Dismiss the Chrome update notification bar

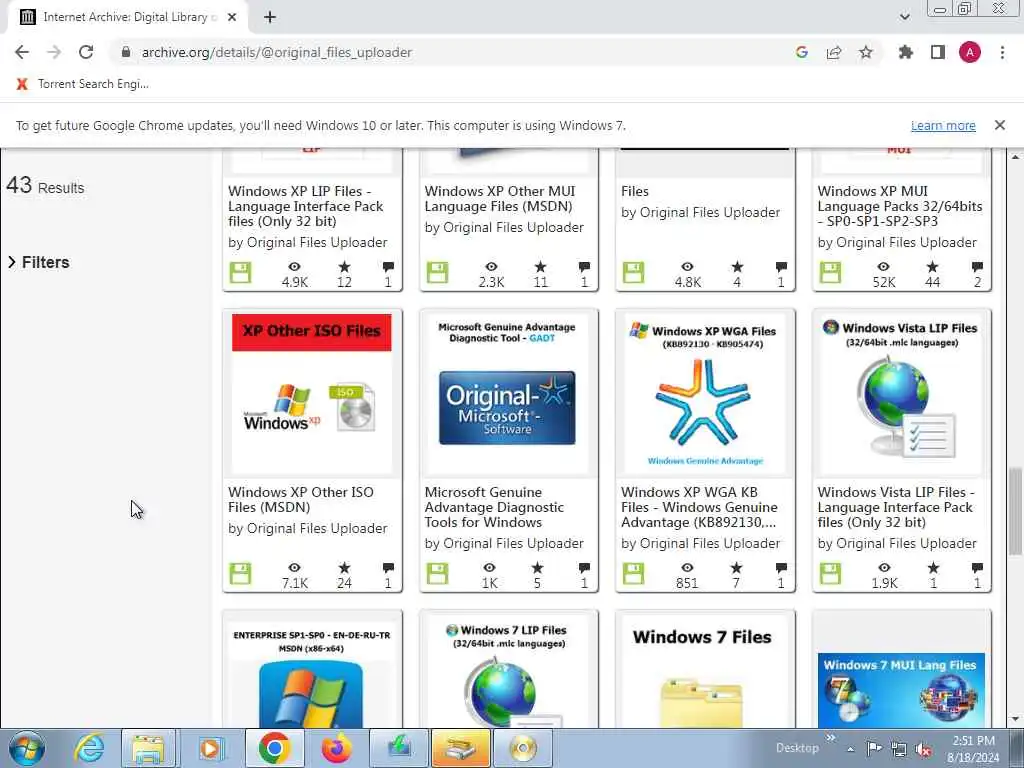click(1000, 125)
